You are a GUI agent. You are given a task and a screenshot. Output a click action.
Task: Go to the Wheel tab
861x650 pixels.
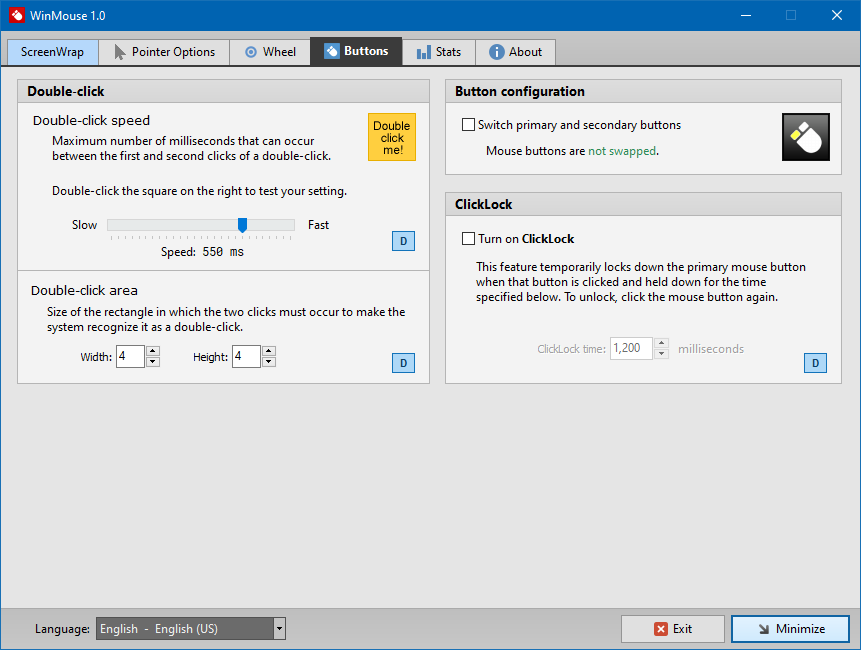click(x=270, y=52)
